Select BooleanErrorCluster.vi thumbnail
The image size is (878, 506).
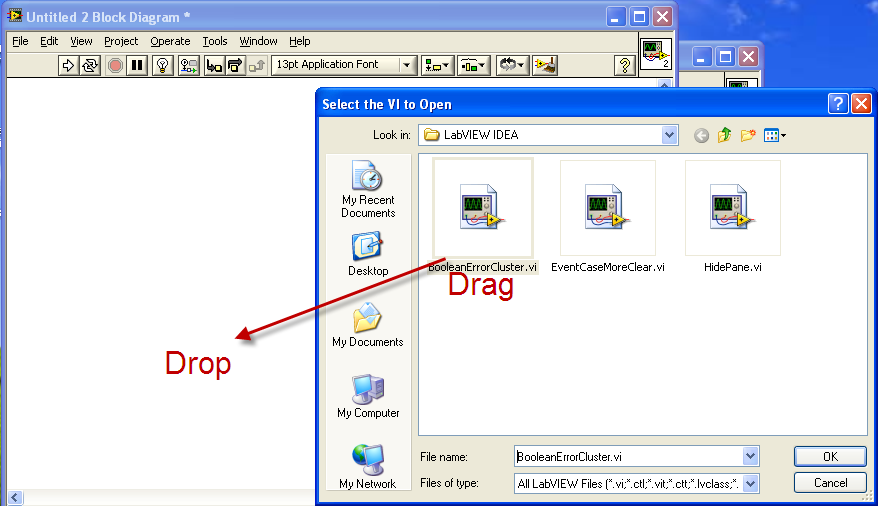[x=483, y=208]
